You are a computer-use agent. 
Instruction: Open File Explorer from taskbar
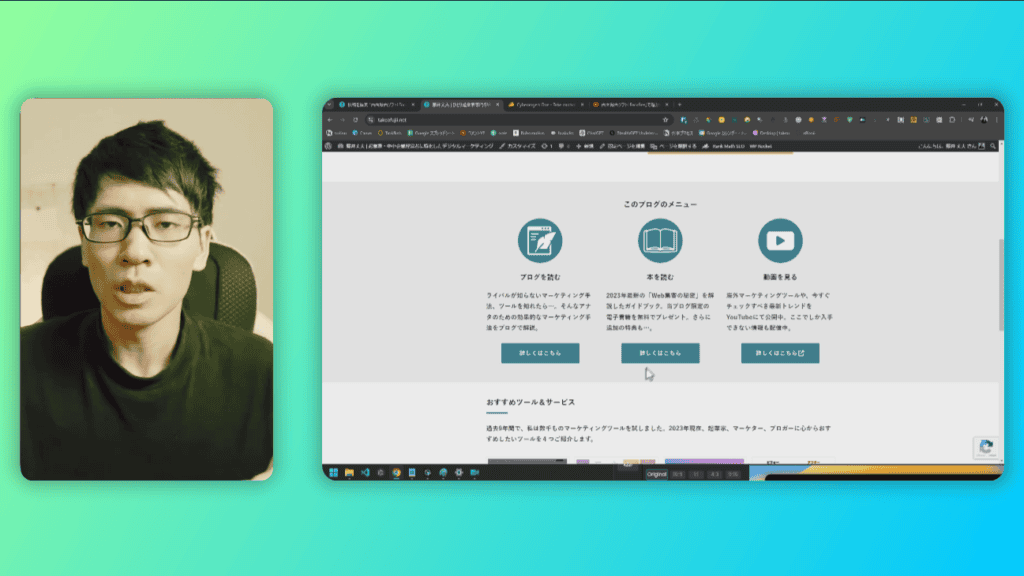point(349,473)
